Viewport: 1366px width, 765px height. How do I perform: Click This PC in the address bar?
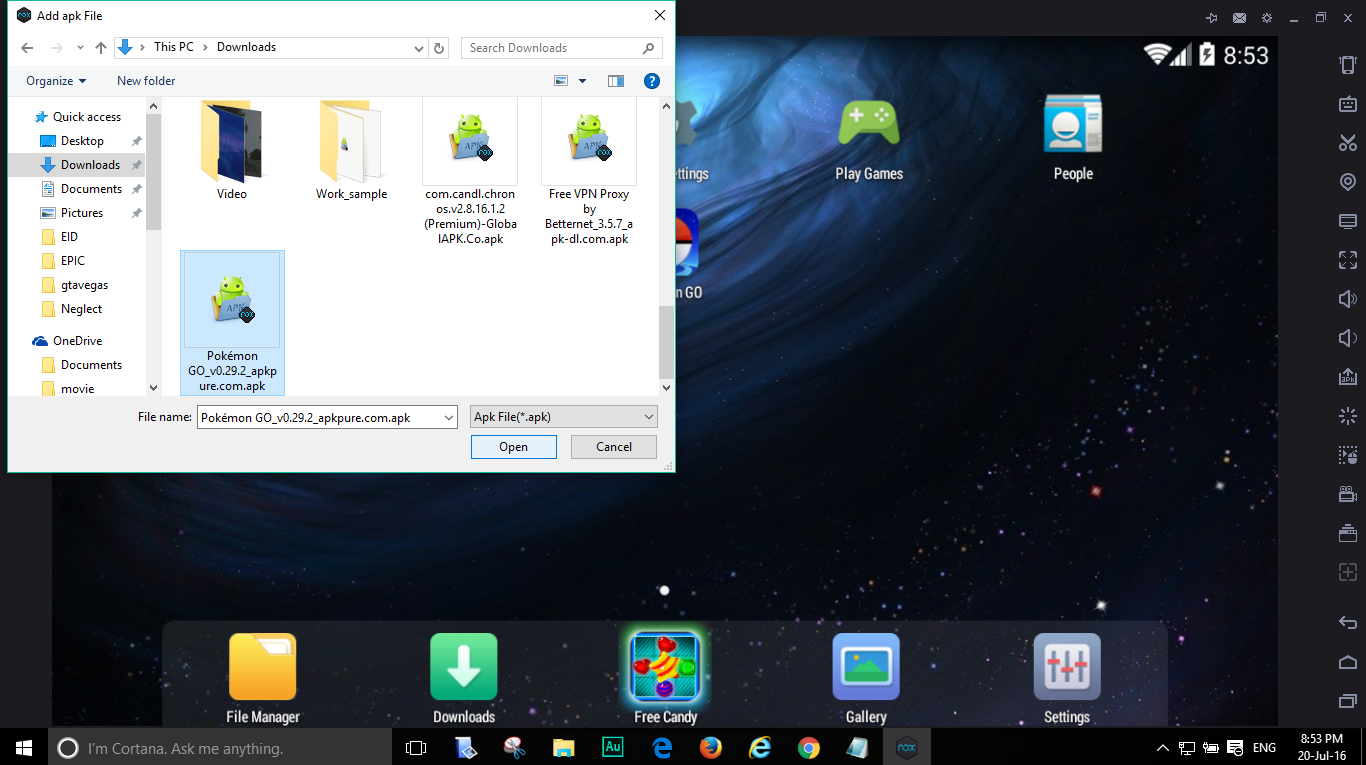tap(174, 47)
